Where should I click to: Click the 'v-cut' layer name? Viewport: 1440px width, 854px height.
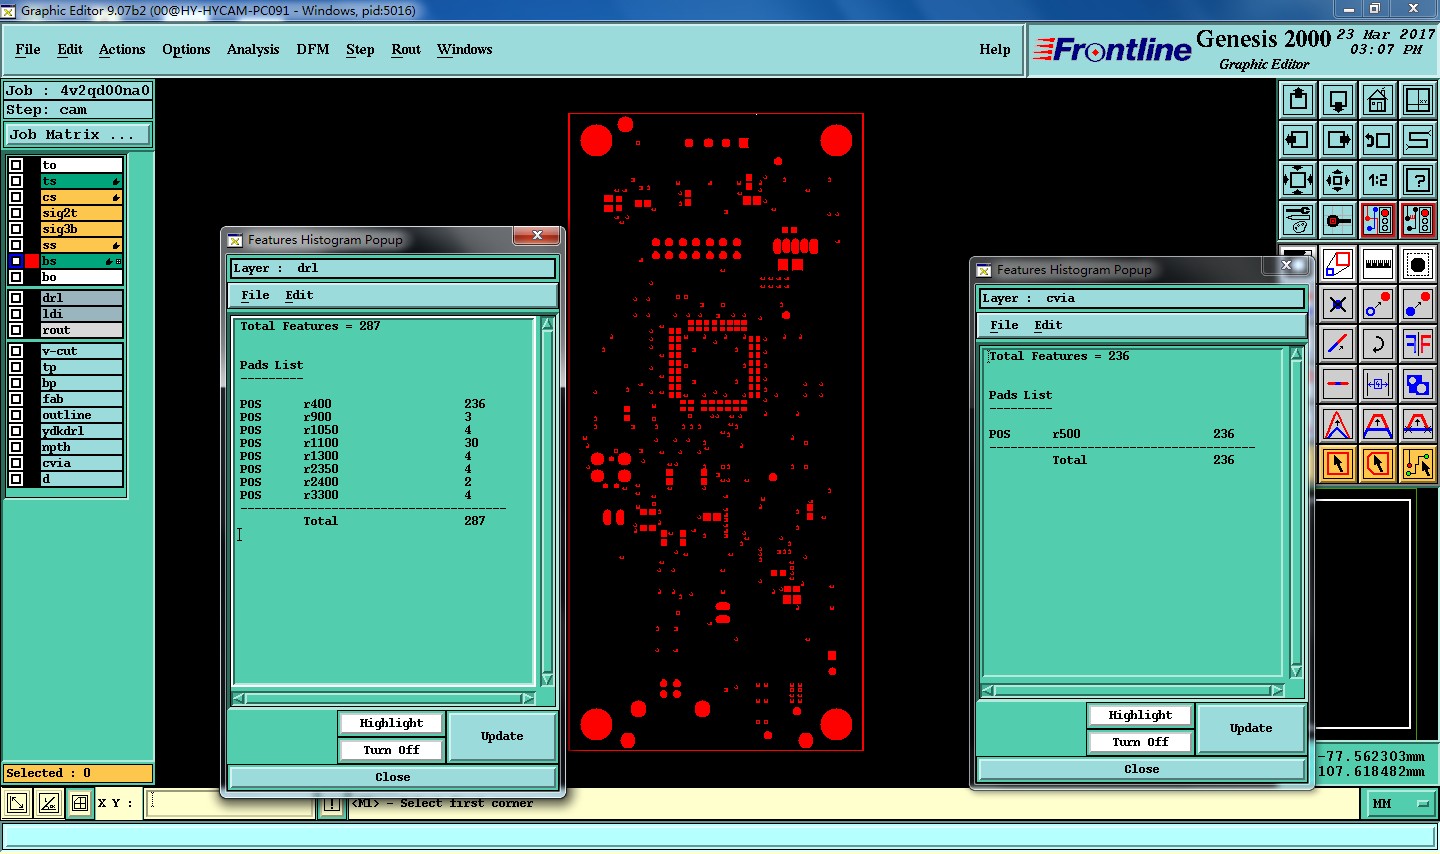click(x=81, y=351)
